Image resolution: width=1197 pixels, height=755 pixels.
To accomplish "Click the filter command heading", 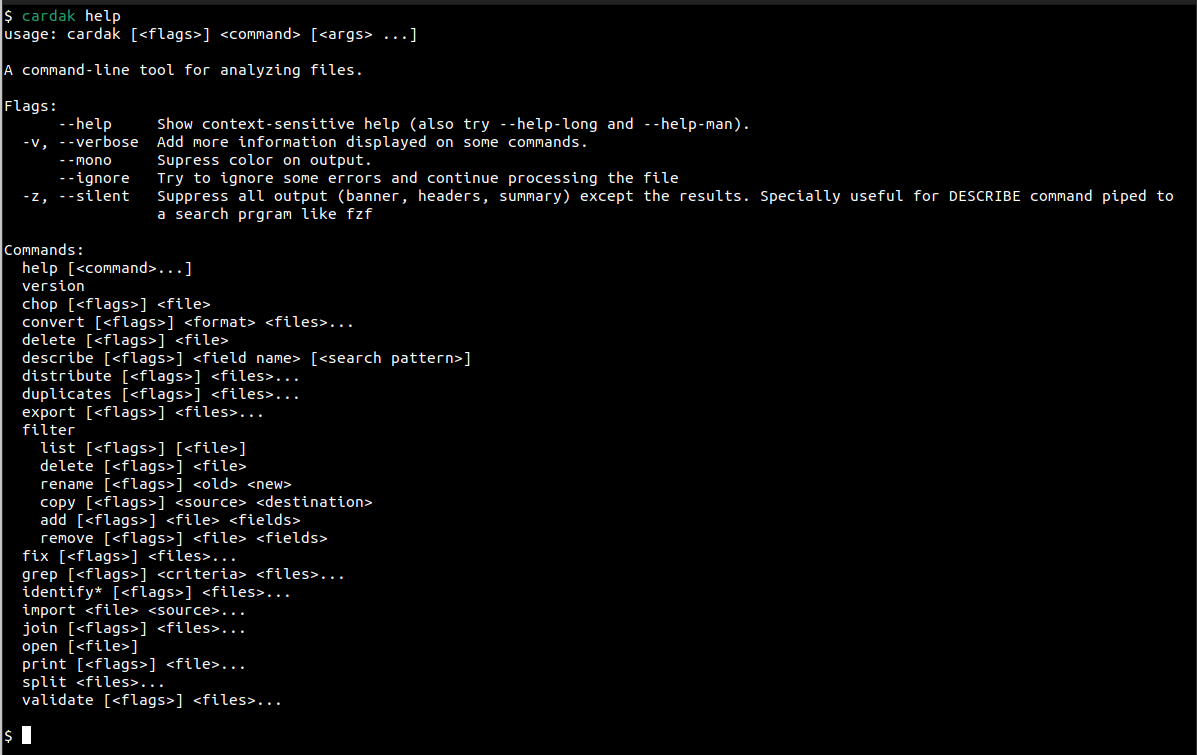I will click(48, 430).
